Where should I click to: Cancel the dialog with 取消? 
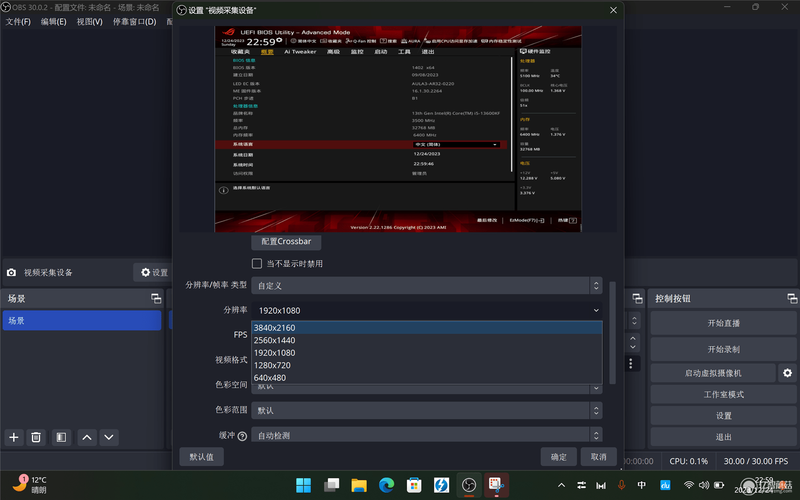[x=598, y=457]
